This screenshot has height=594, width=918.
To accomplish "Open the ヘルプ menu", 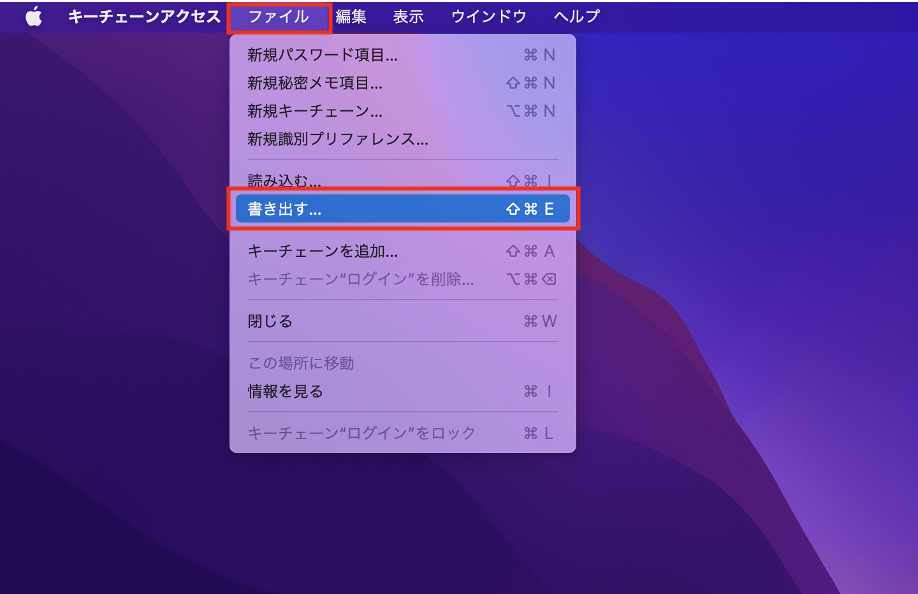I will 577,16.
